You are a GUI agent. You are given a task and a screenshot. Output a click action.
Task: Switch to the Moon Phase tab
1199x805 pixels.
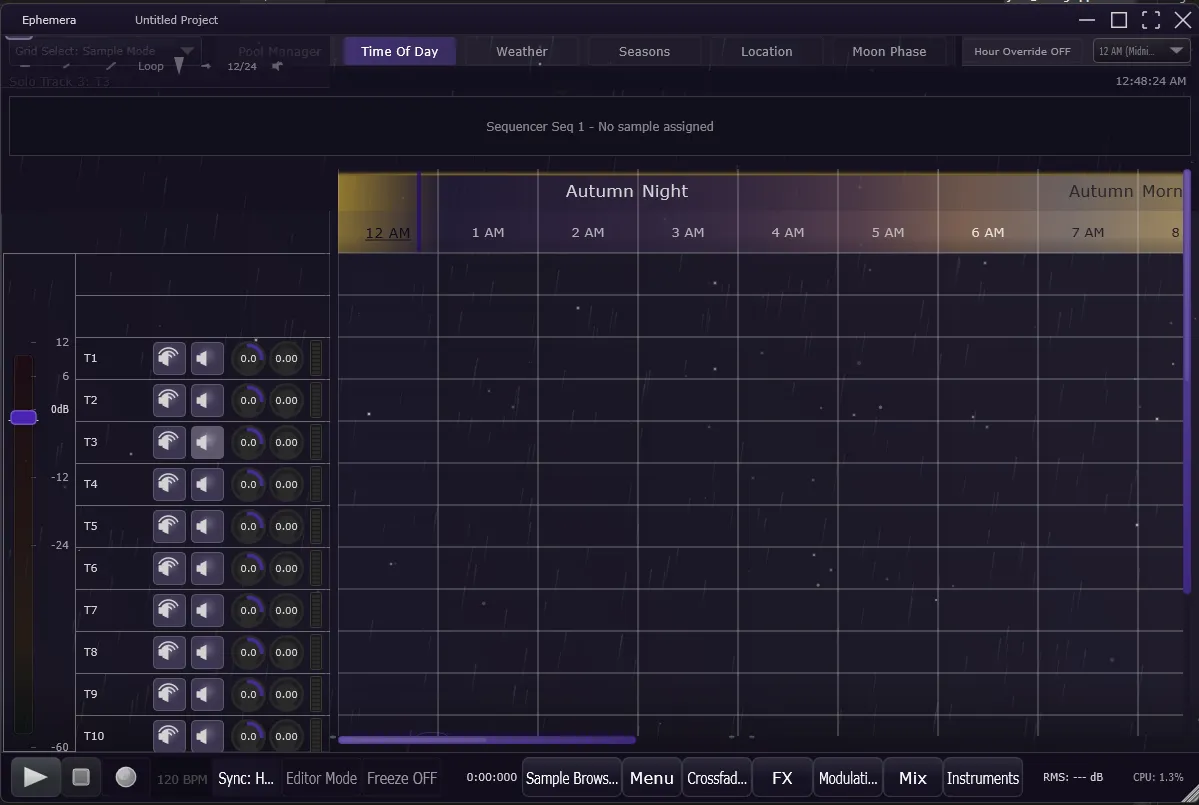tap(889, 51)
